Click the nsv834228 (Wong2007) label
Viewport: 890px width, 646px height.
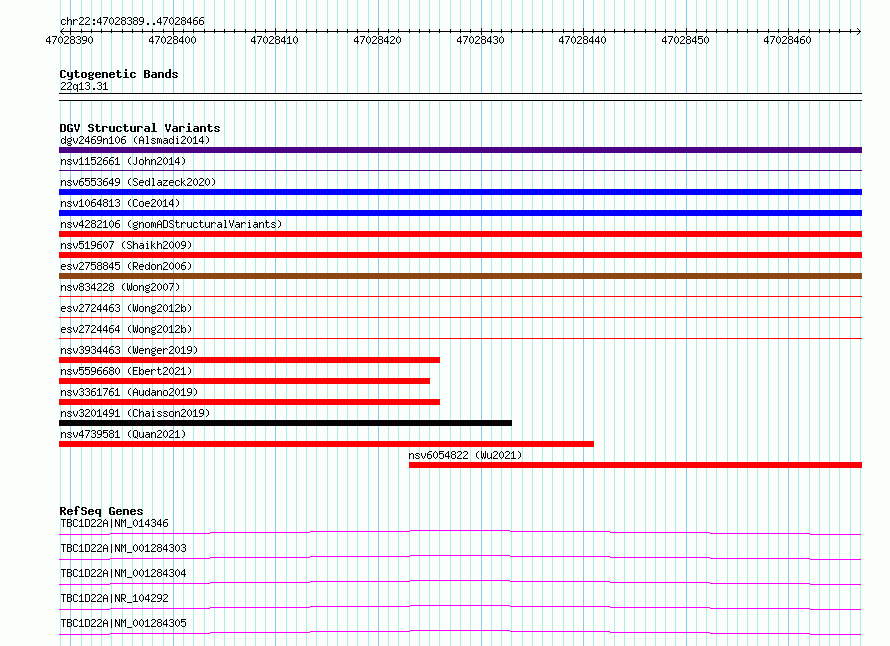click(120, 287)
